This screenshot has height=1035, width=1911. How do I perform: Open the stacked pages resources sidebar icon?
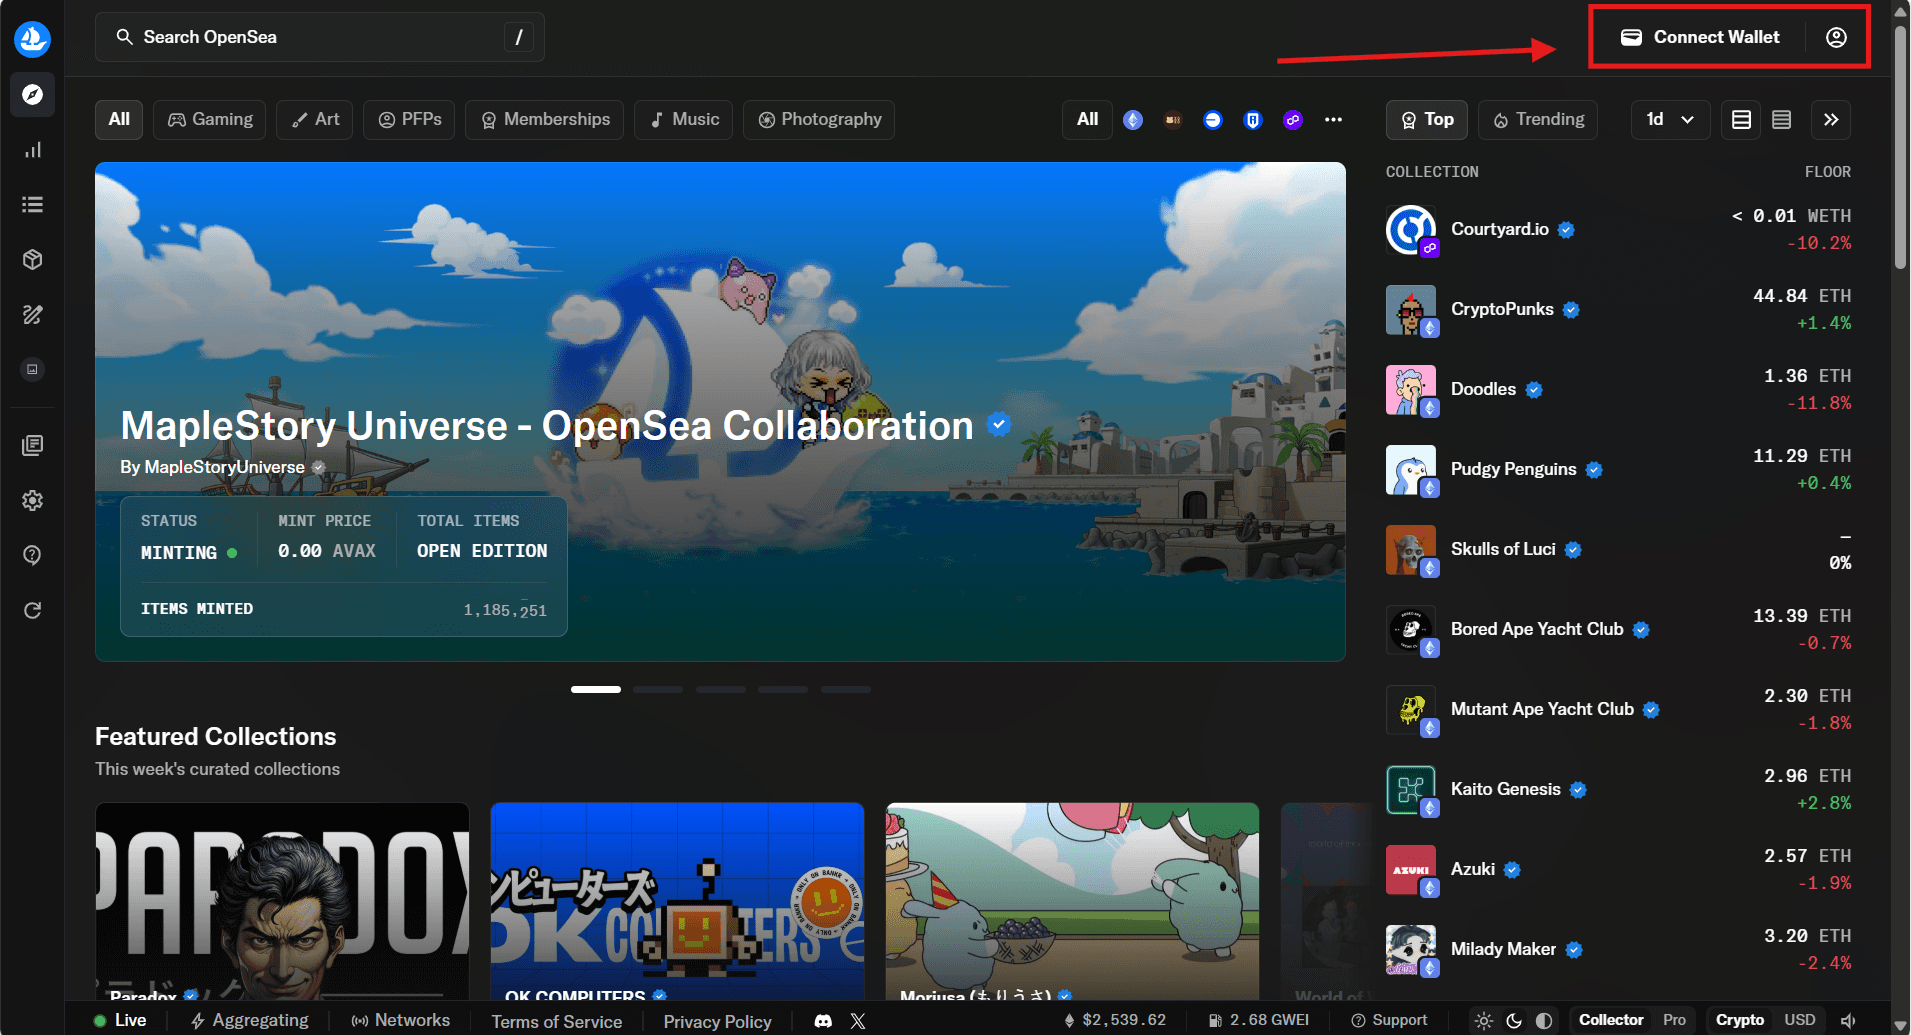coord(32,445)
